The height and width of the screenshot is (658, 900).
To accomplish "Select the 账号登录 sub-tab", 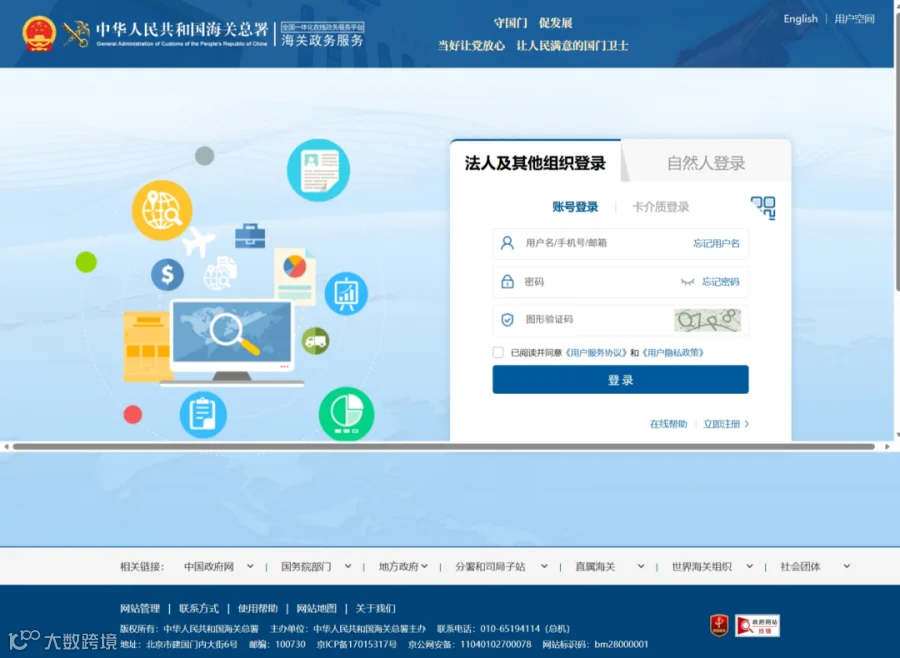I will pos(575,207).
